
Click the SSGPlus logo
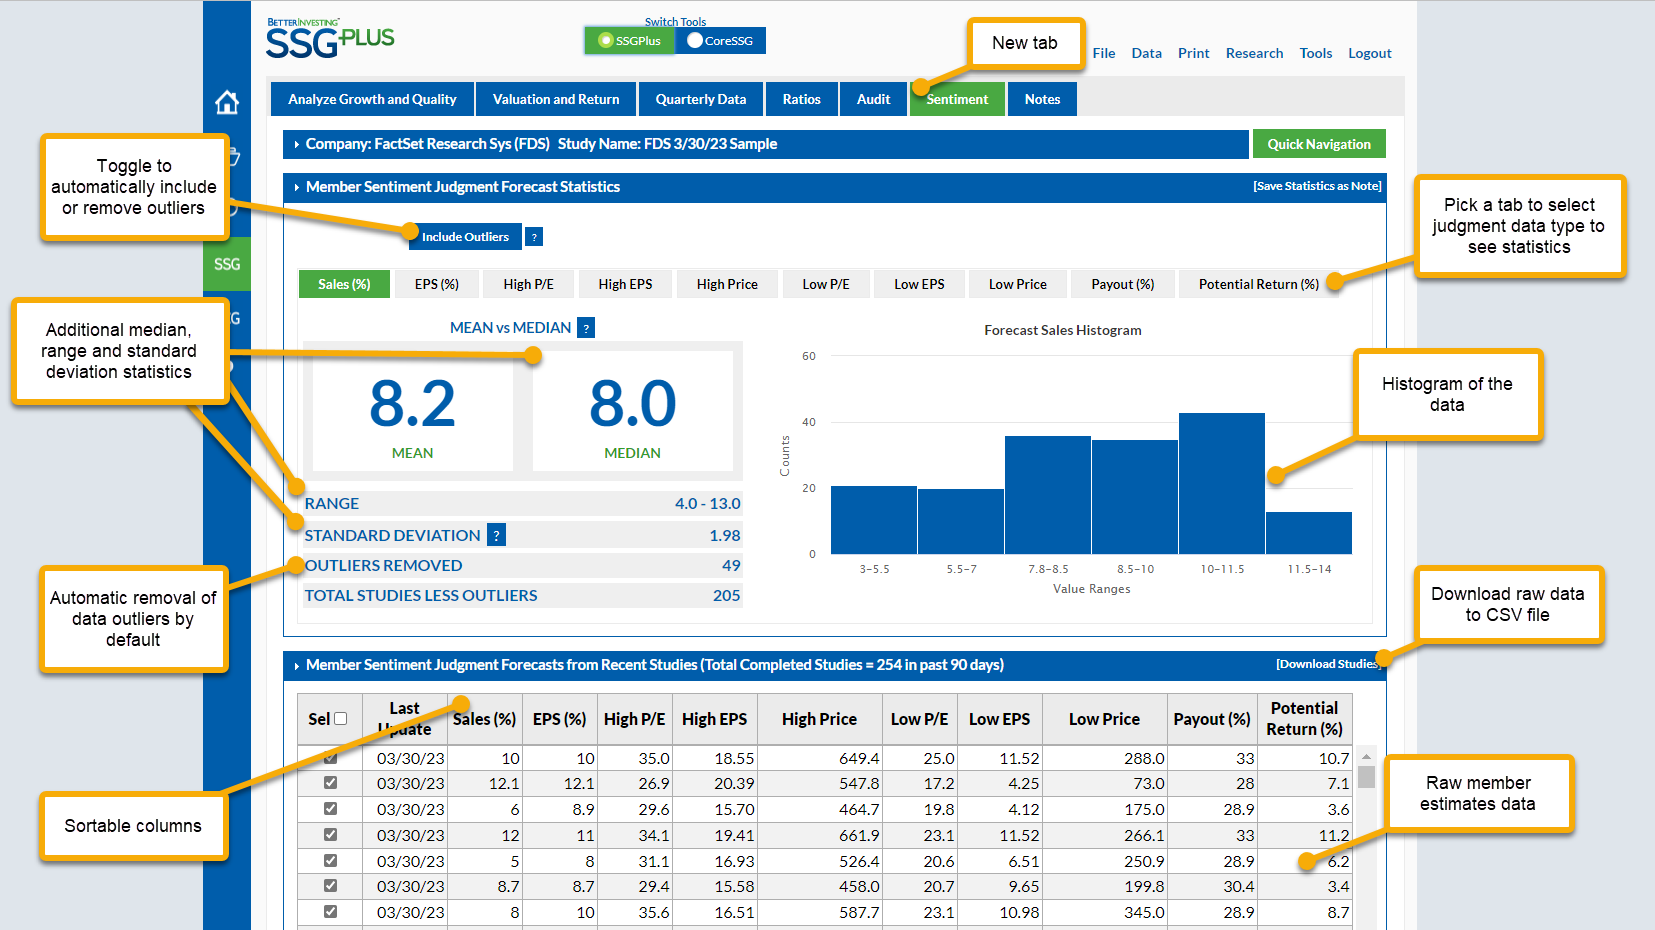tap(330, 39)
